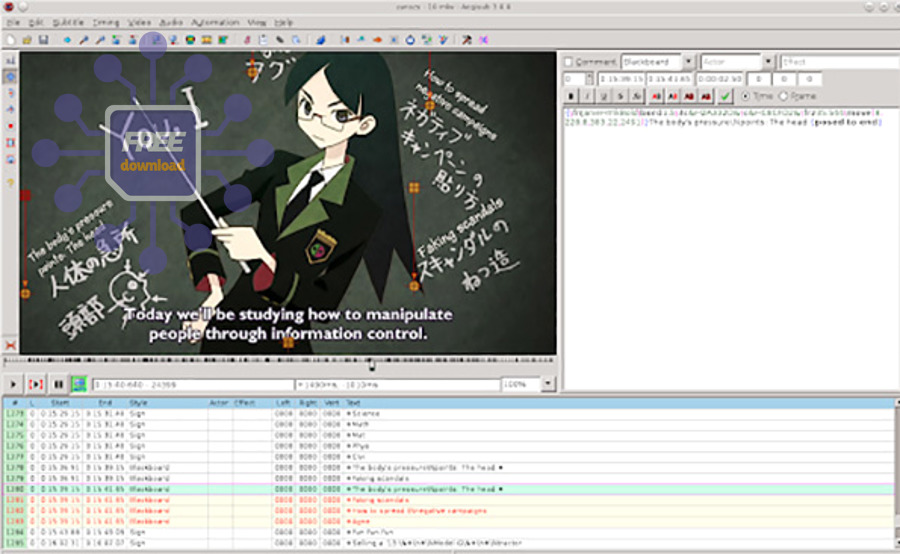Open the Video menu
This screenshot has height=554, width=900.
(139, 22)
